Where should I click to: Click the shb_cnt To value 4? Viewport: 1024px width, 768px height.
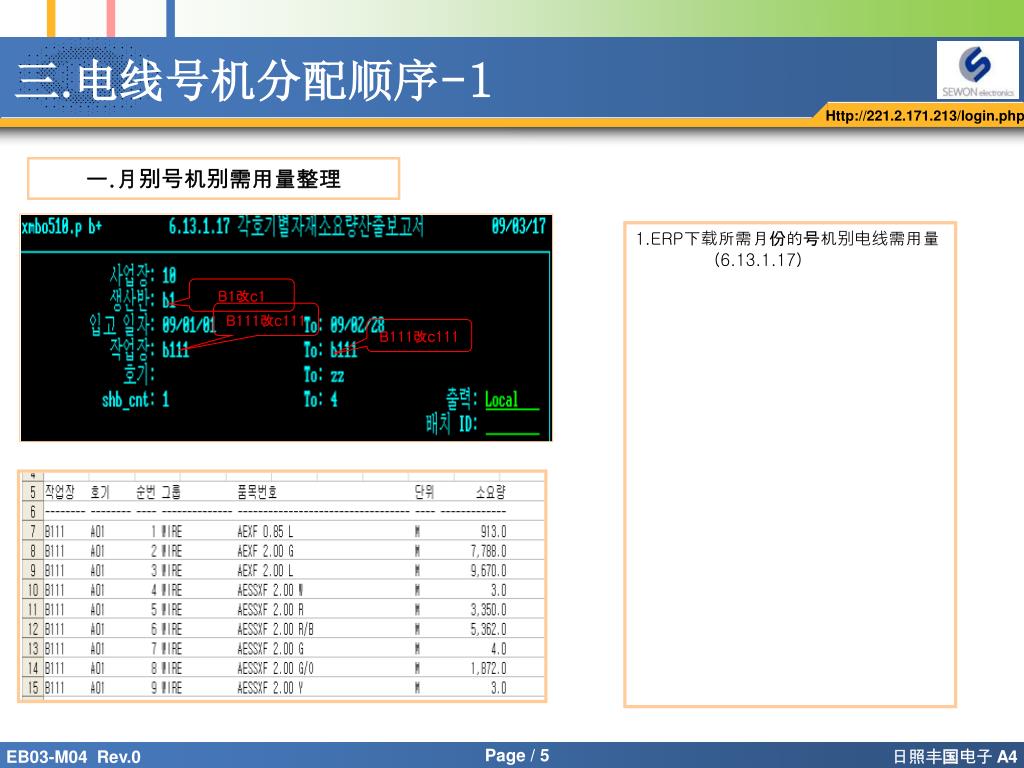click(334, 399)
